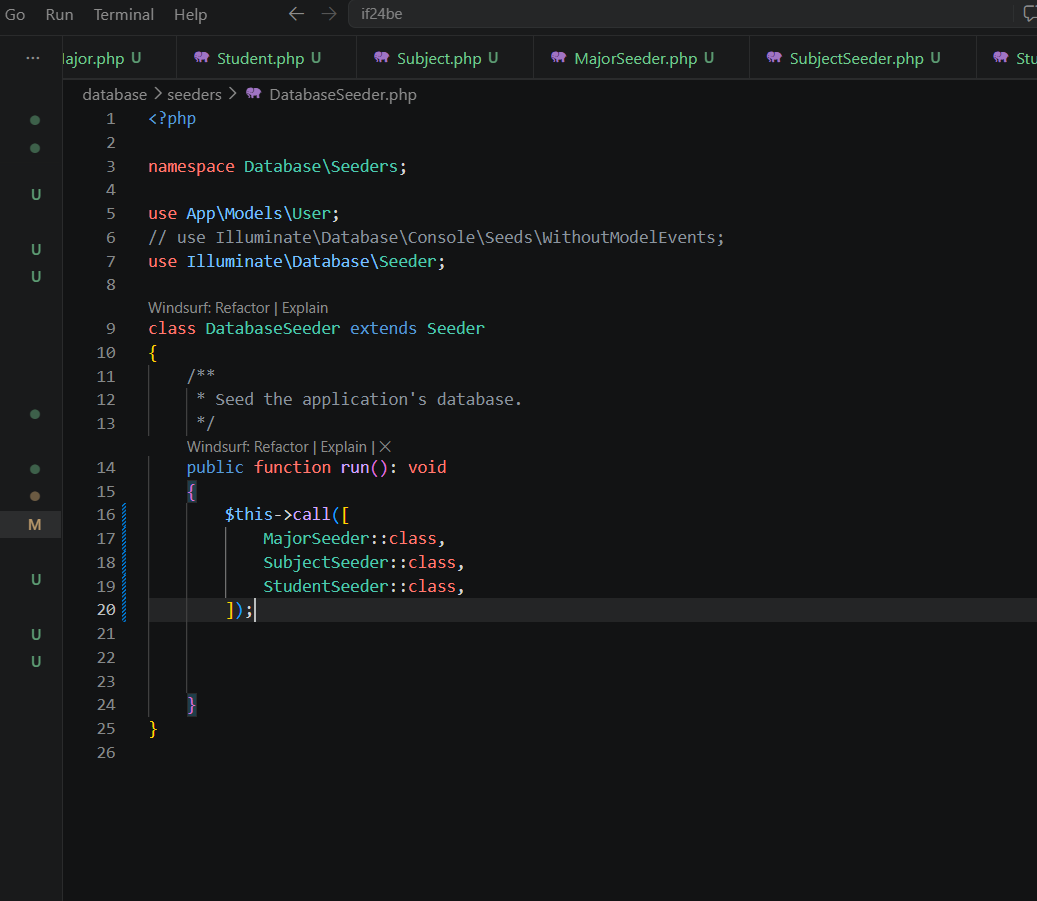1037x901 pixels.
Task: Switch to the MajorSeeder.php tab
Action: (642, 58)
